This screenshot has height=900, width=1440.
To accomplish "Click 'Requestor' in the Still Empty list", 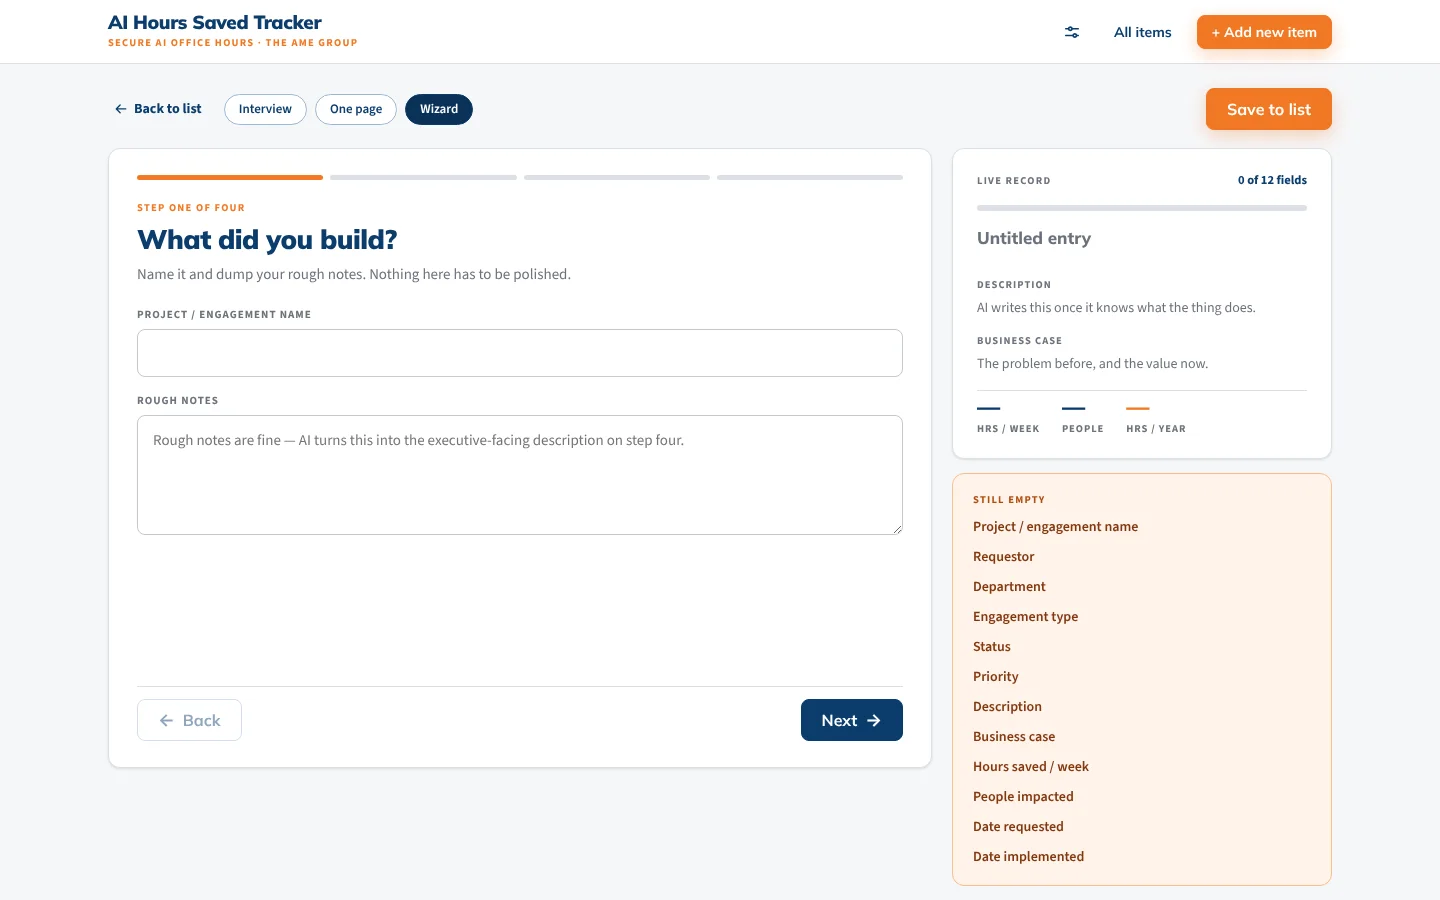I will pos(1003,557).
